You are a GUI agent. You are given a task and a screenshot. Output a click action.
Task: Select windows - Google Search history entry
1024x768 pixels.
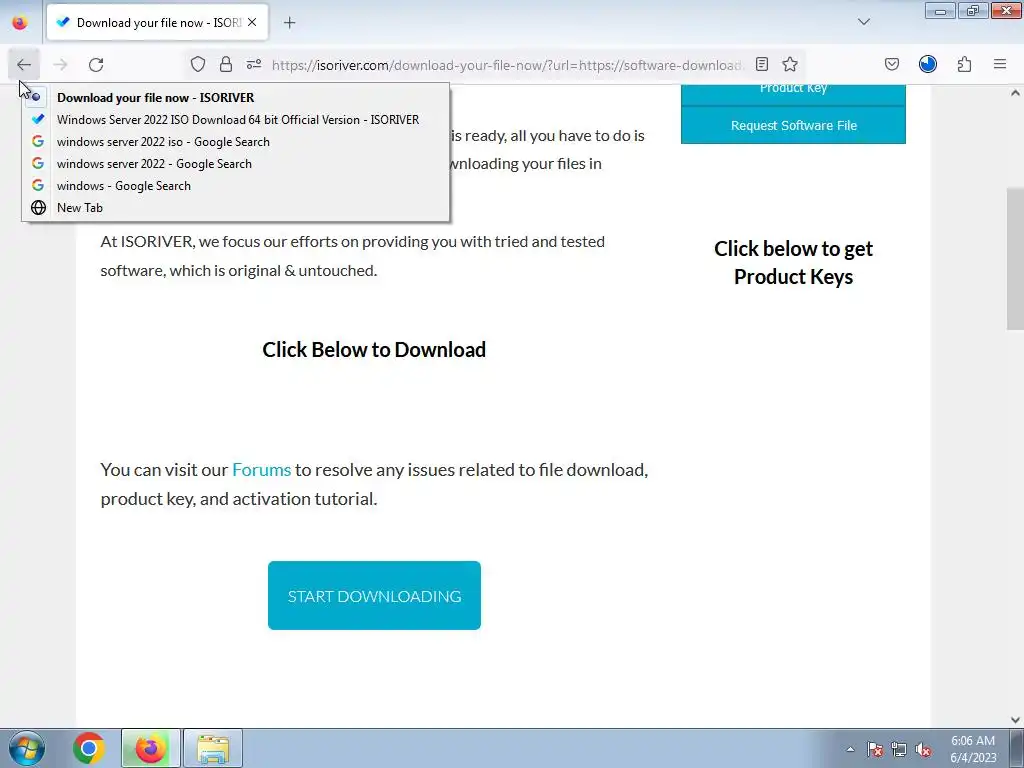(x=236, y=185)
